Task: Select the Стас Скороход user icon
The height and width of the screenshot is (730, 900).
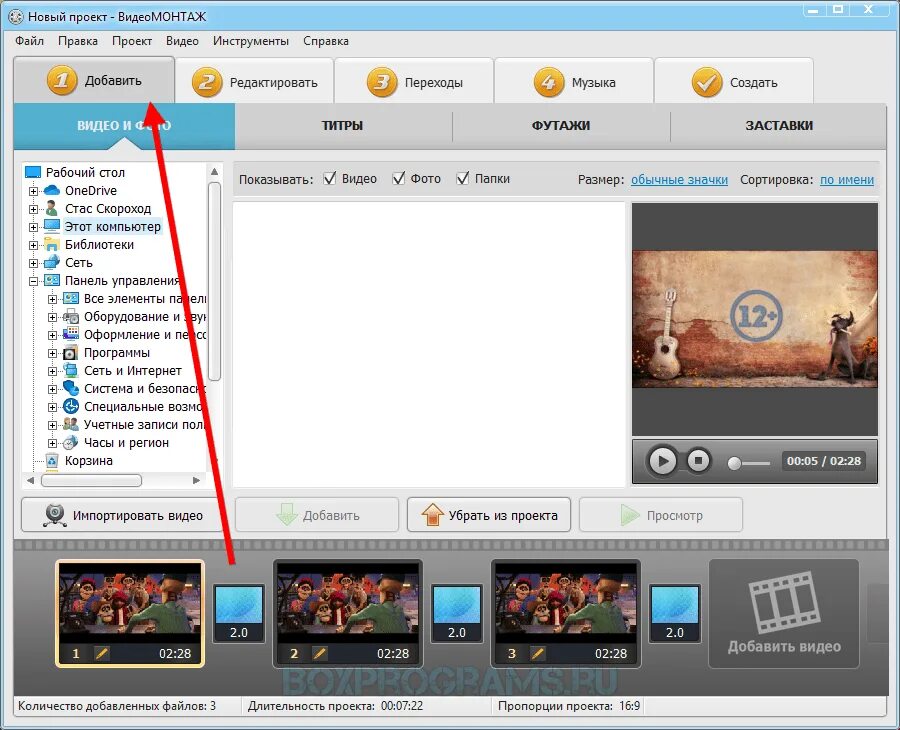Action: 52,208
